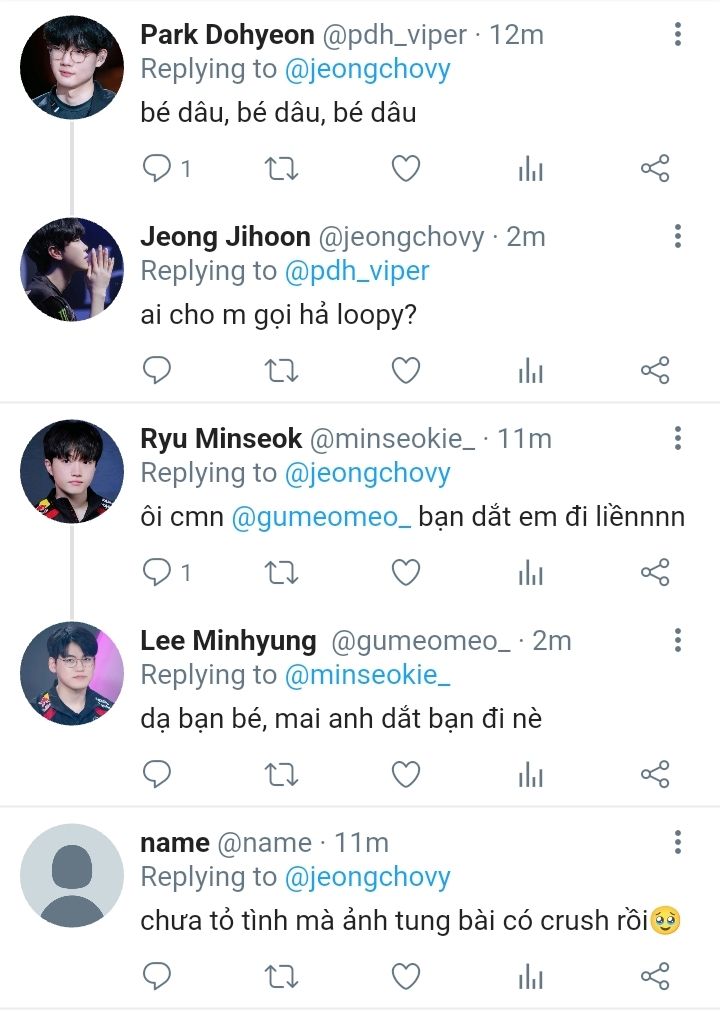The image size is (720, 1014).
Task: Open the @gumeomeo_ mention in Minseok's tweet
Action: pos(321,518)
